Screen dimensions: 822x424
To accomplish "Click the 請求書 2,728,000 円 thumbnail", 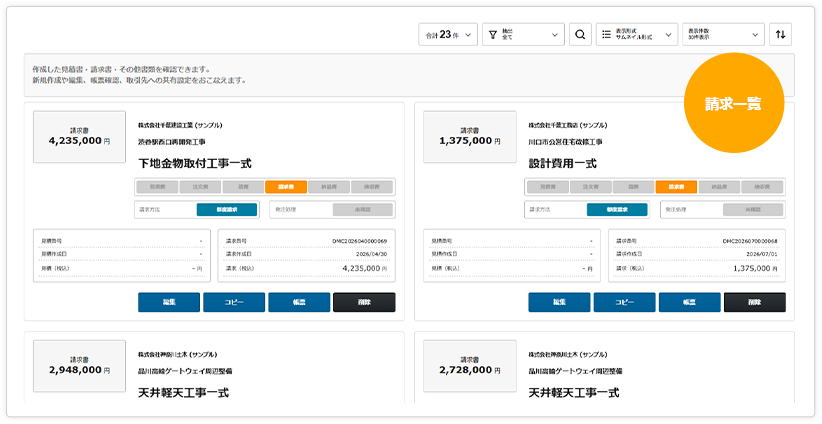I will click(470, 366).
